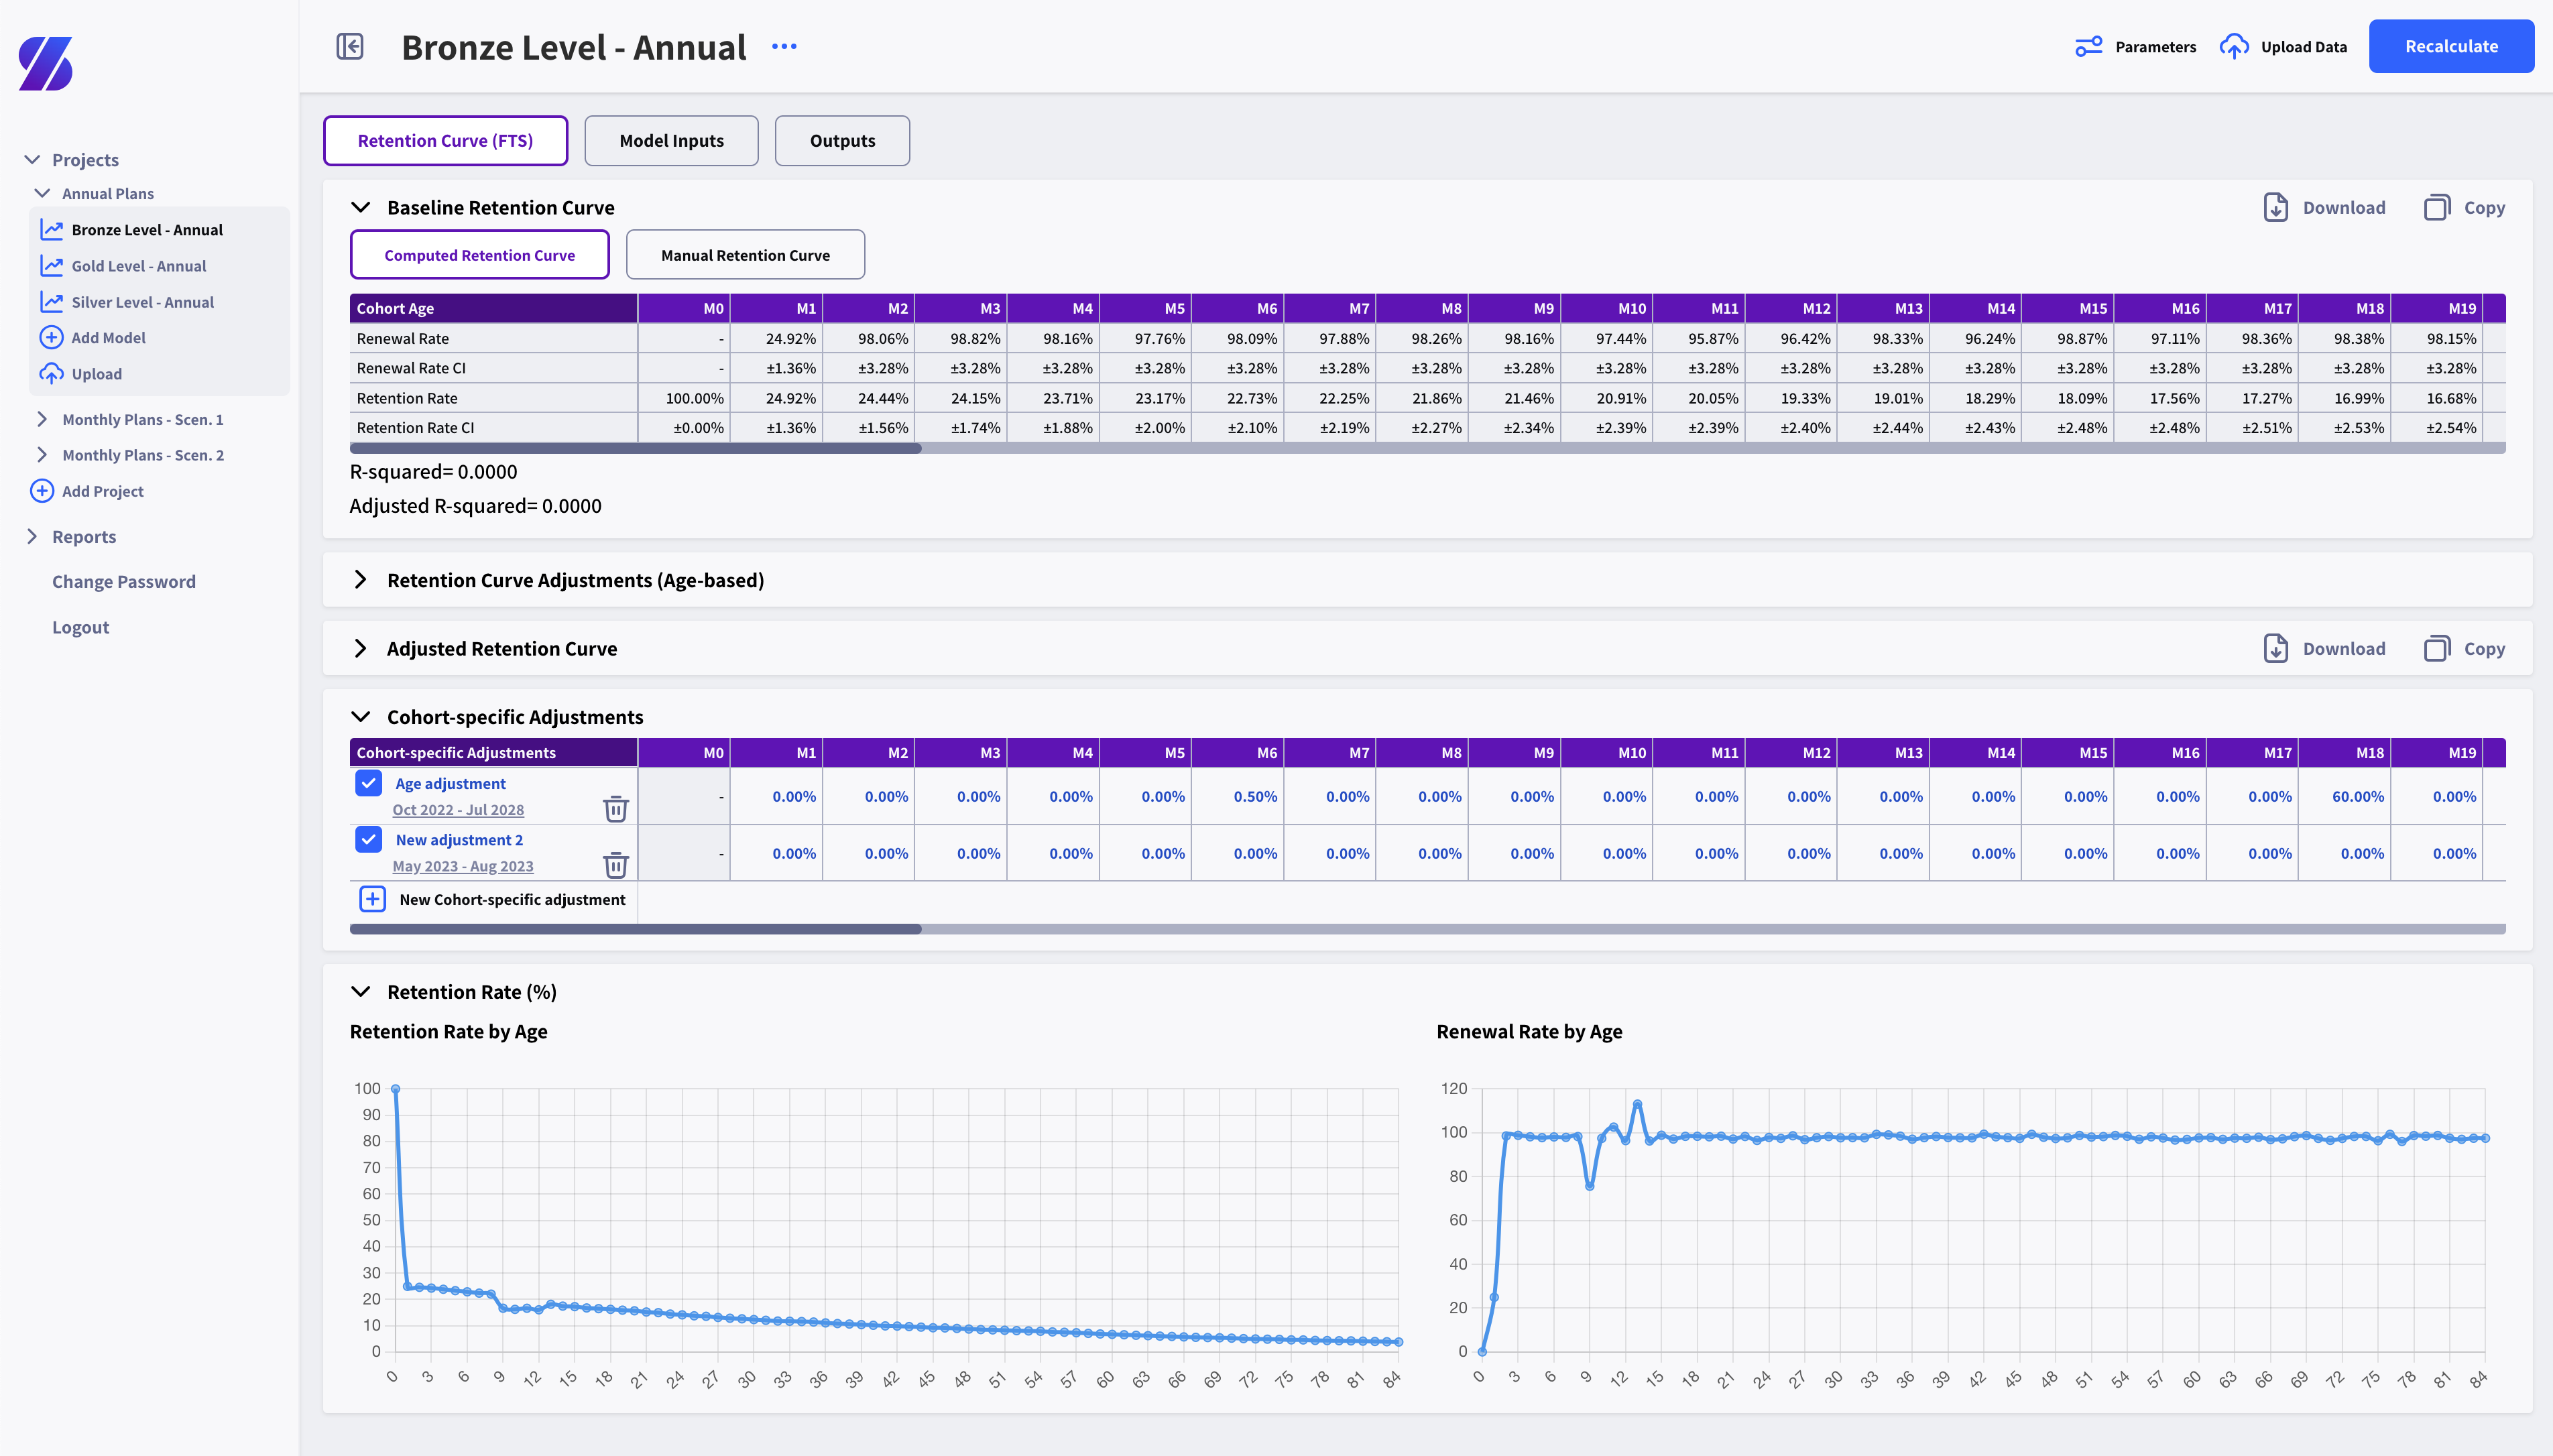
Task: Click the Adjusted R-squared= 0.0000 text
Action: pyautogui.click(x=476, y=505)
